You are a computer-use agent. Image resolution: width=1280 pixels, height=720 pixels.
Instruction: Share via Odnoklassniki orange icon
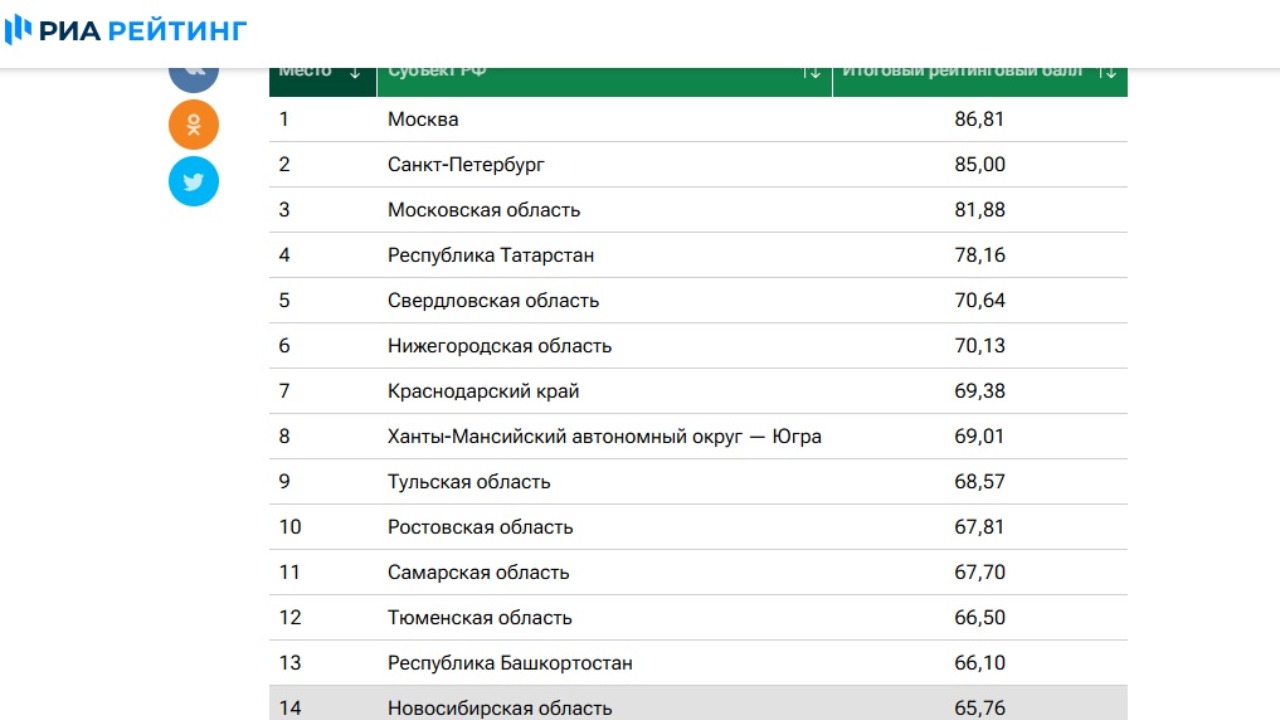(193, 125)
